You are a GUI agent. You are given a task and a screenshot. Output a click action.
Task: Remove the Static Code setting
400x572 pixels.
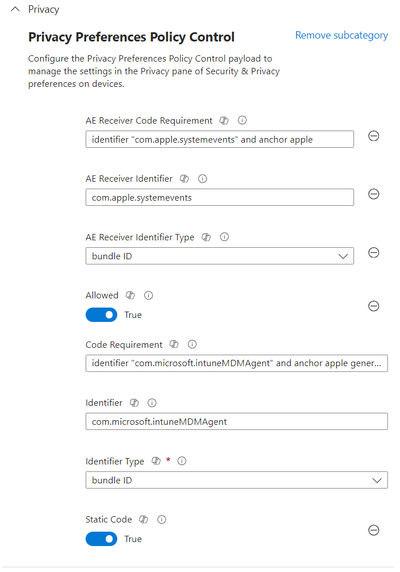click(x=373, y=530)
